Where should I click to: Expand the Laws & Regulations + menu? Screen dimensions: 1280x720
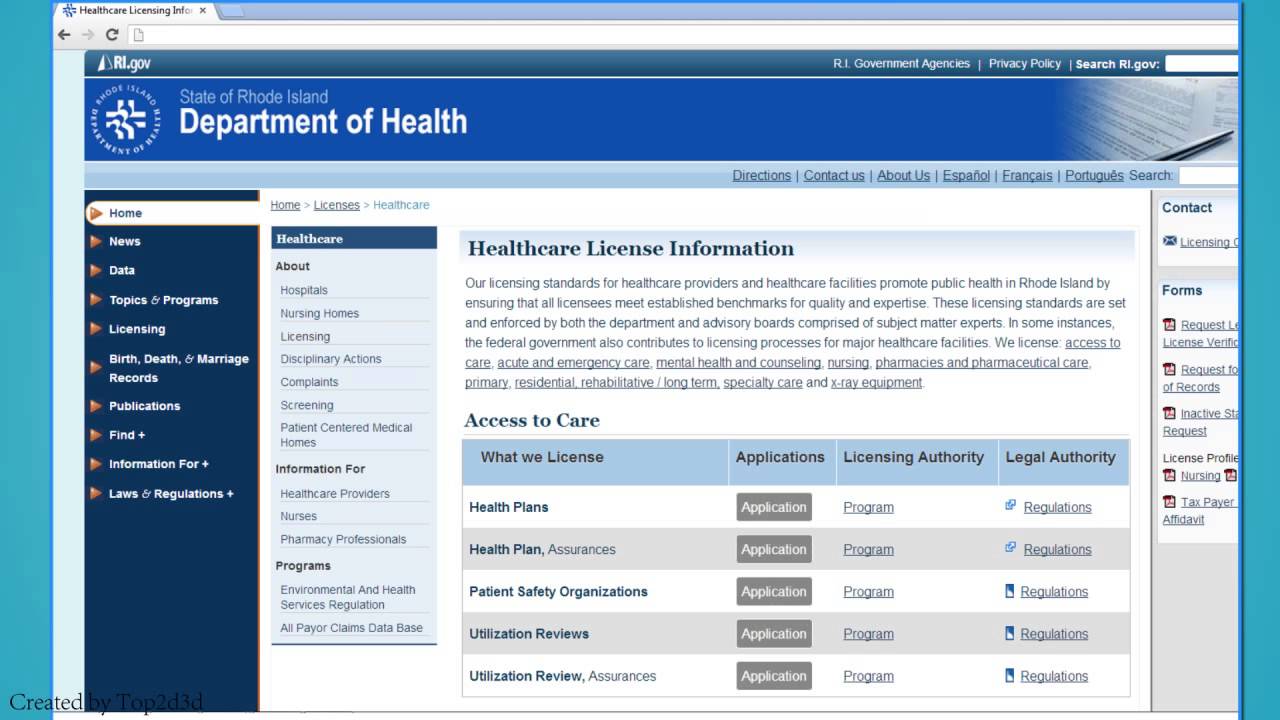pos(170,494)
